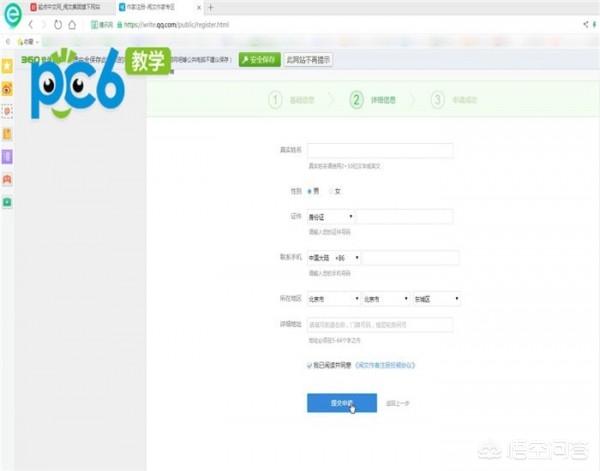Click the green 安全保存 button

click(259, 59)
